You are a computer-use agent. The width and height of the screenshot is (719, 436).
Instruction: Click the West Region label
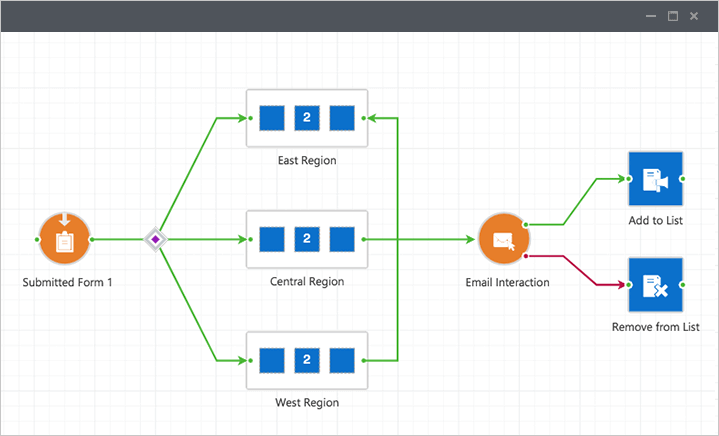[x=307, y=403]
